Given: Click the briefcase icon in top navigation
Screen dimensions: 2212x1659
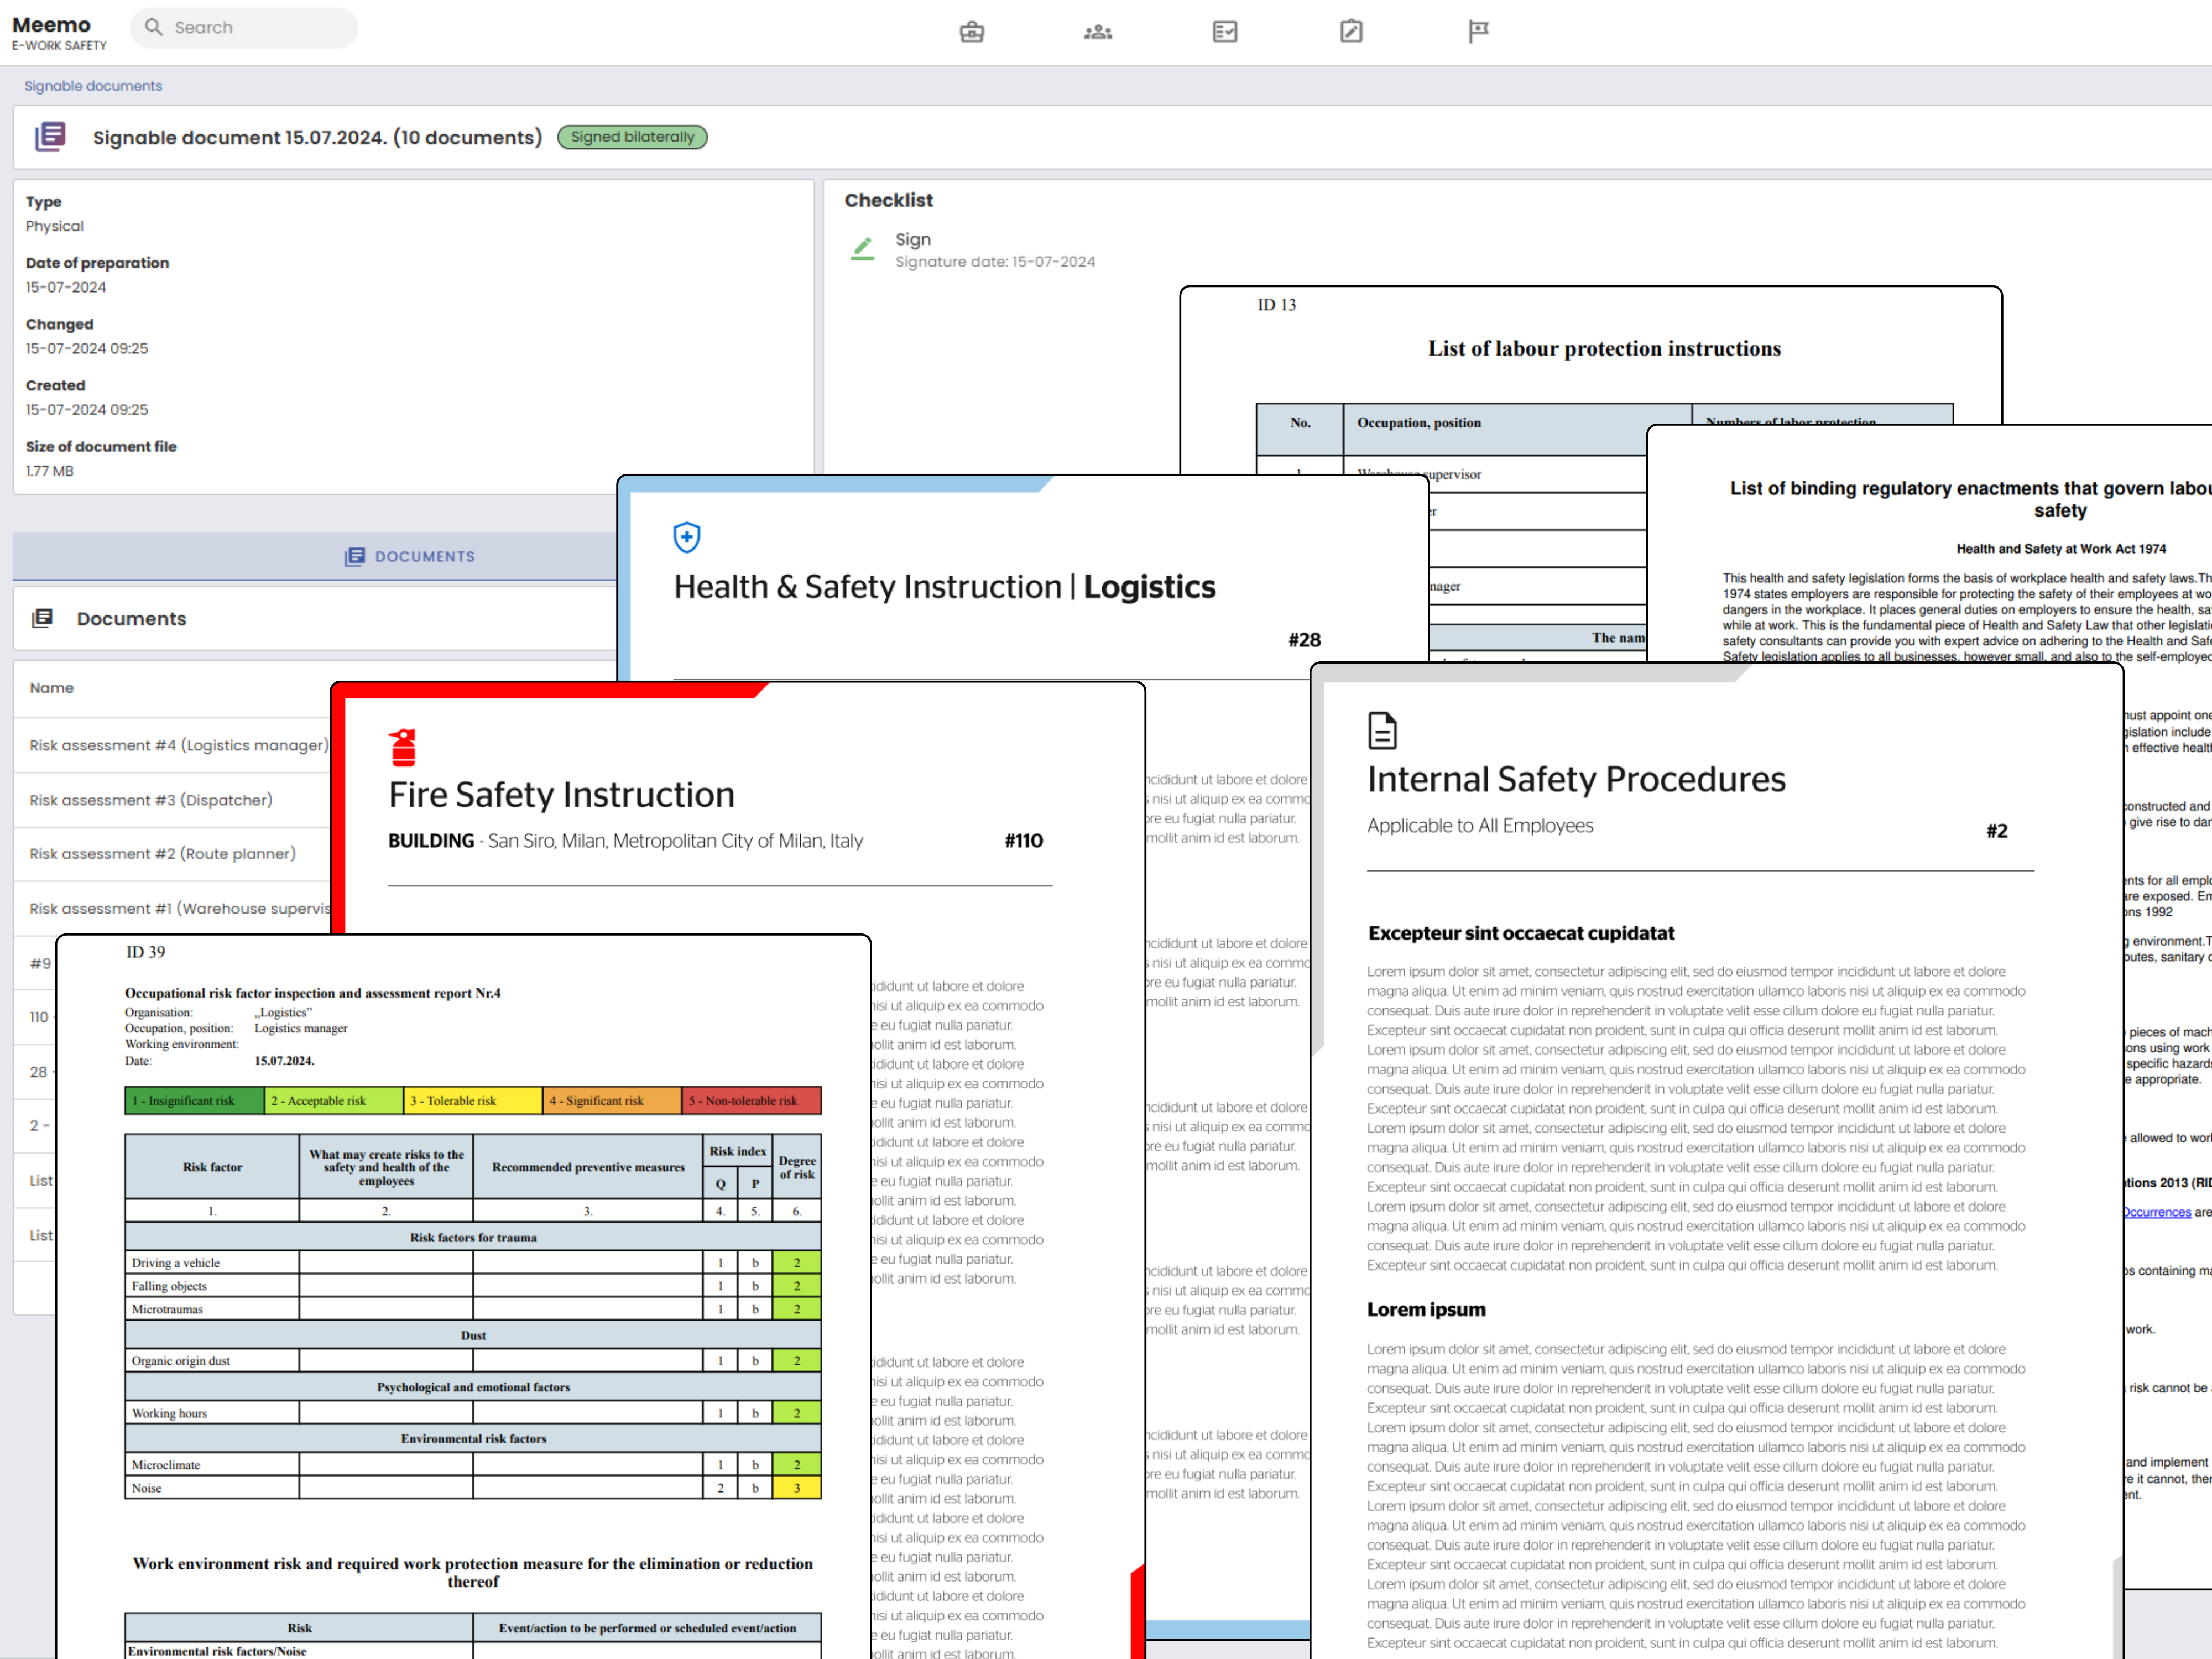Looking at the screenshot, I should click(x=971, y=32).
